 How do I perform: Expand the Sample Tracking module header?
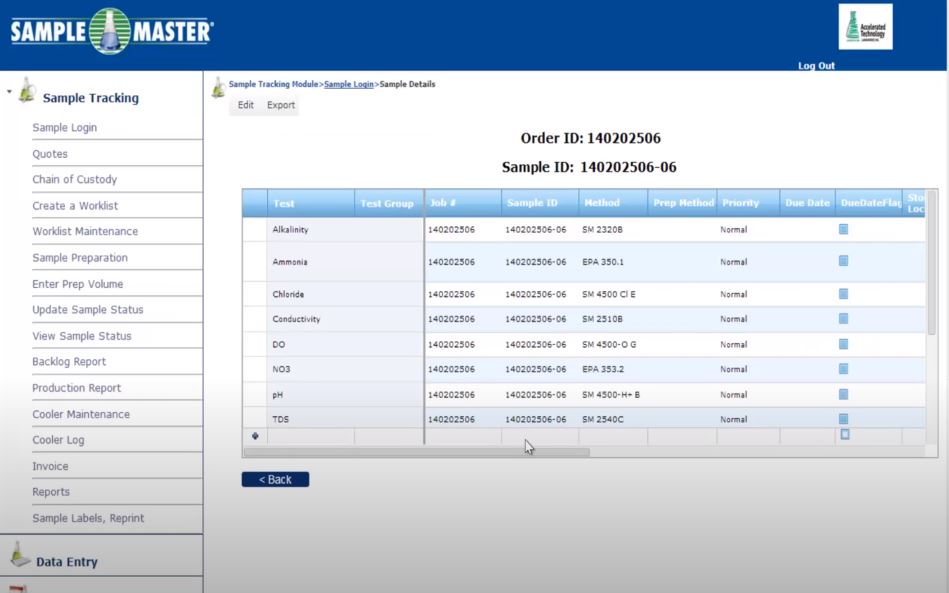(91, 98)
